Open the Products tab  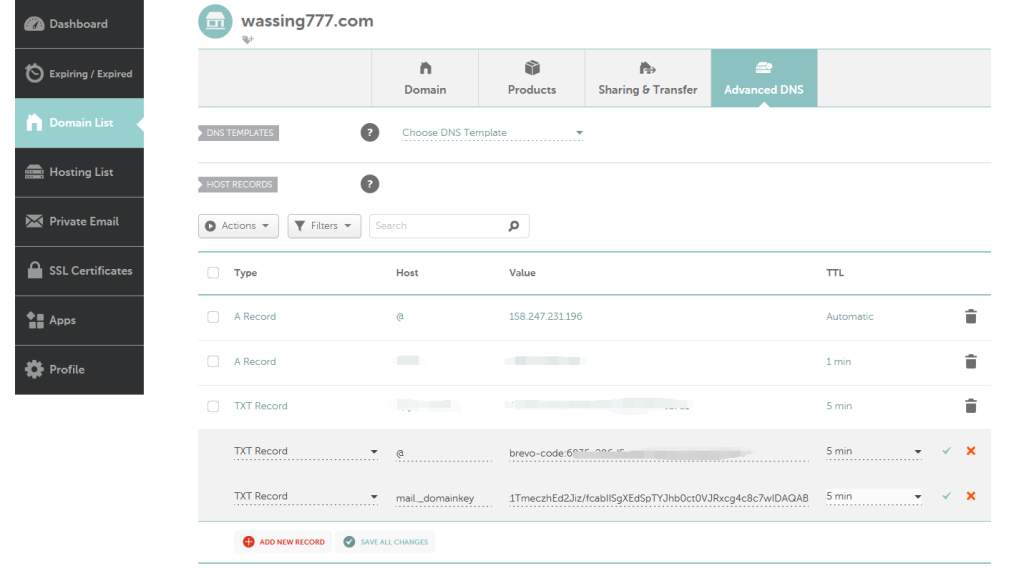(x=532, y=78)
